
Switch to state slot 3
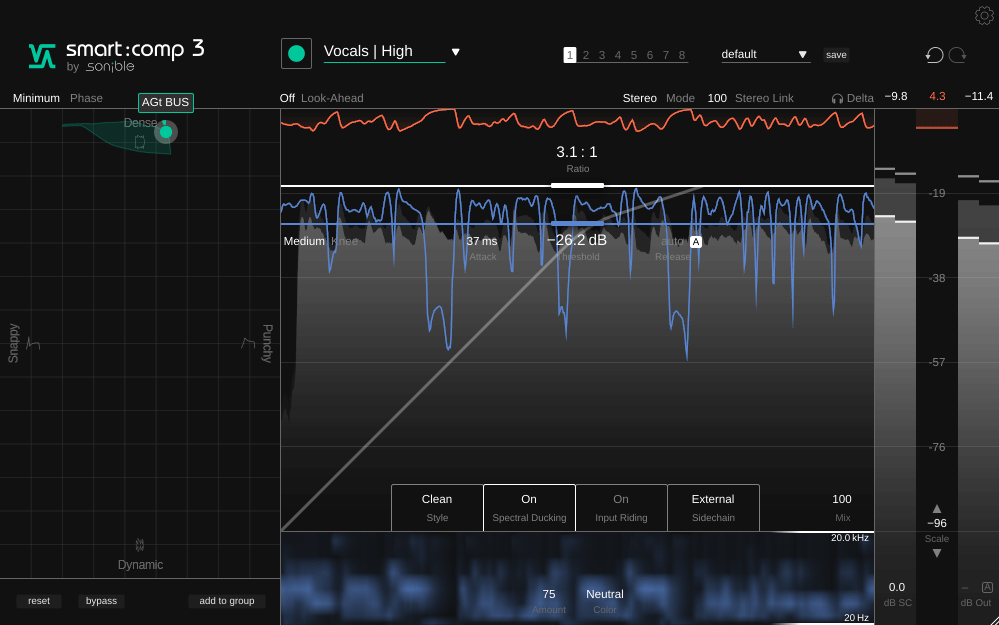[x=601, y=55]
